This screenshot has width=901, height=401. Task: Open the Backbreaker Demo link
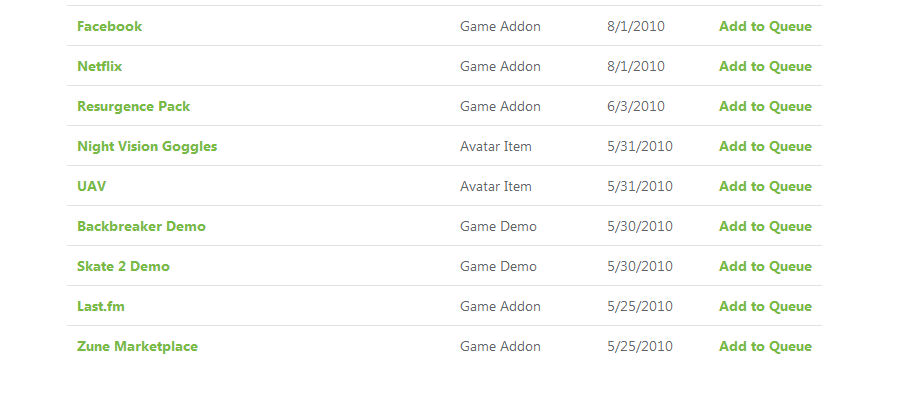[x=141, y=226]
